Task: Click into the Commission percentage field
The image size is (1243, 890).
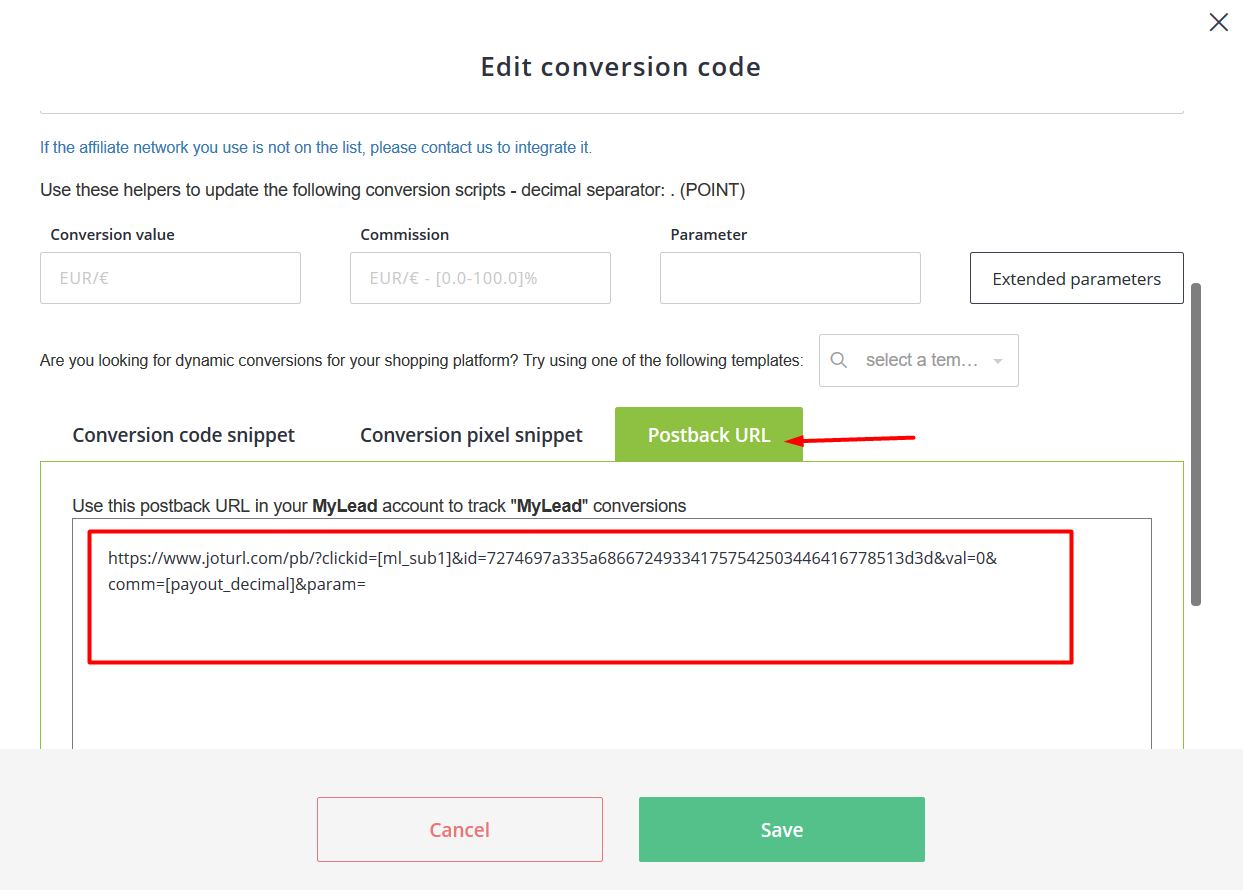Action: (x=480, y=278)
